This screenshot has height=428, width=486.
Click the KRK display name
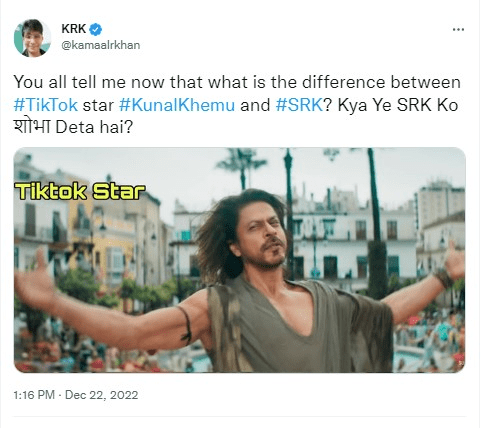74,29
